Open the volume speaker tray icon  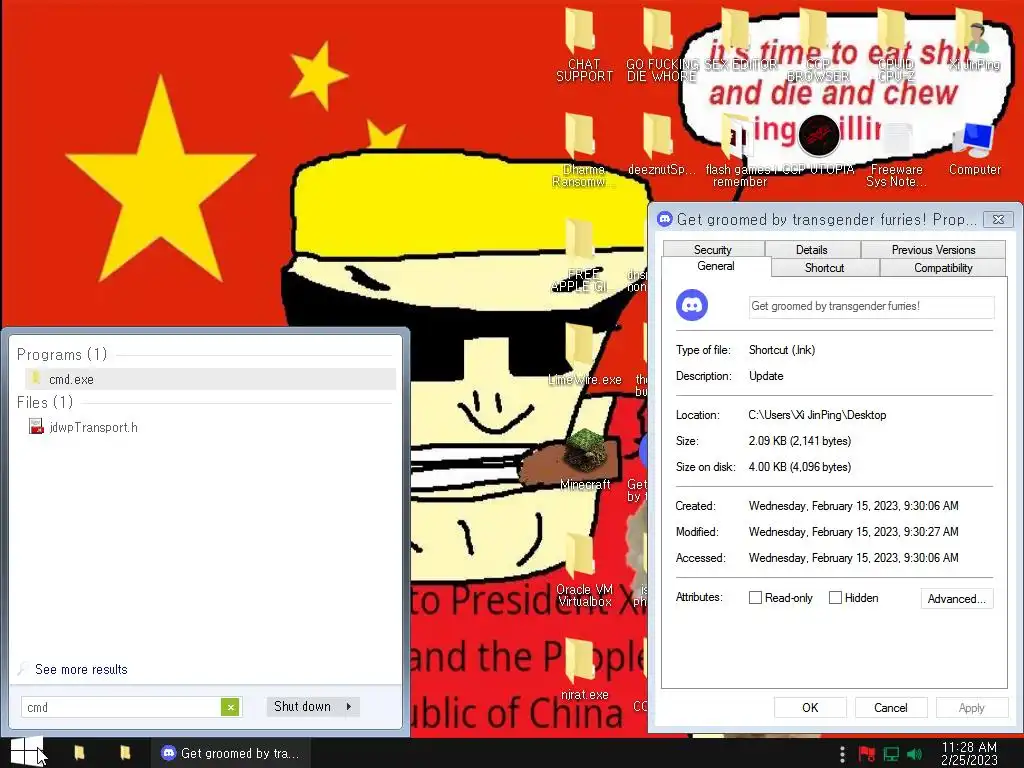pyautogui.click(x=915, y=754)
